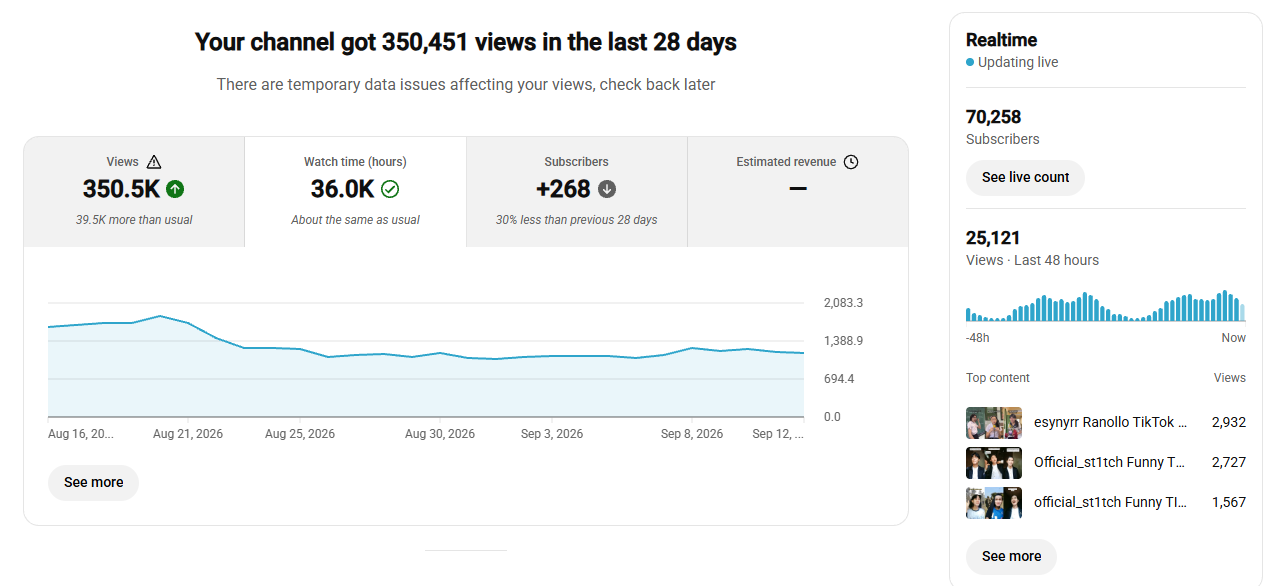
Task: Open the Views metric tab
Action: [134, 192]
